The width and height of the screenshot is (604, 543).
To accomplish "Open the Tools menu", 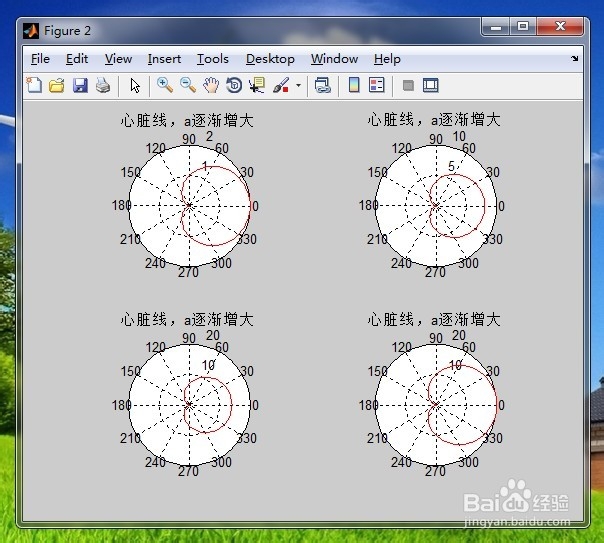I will pyautogui.click(x=213, y=59).
